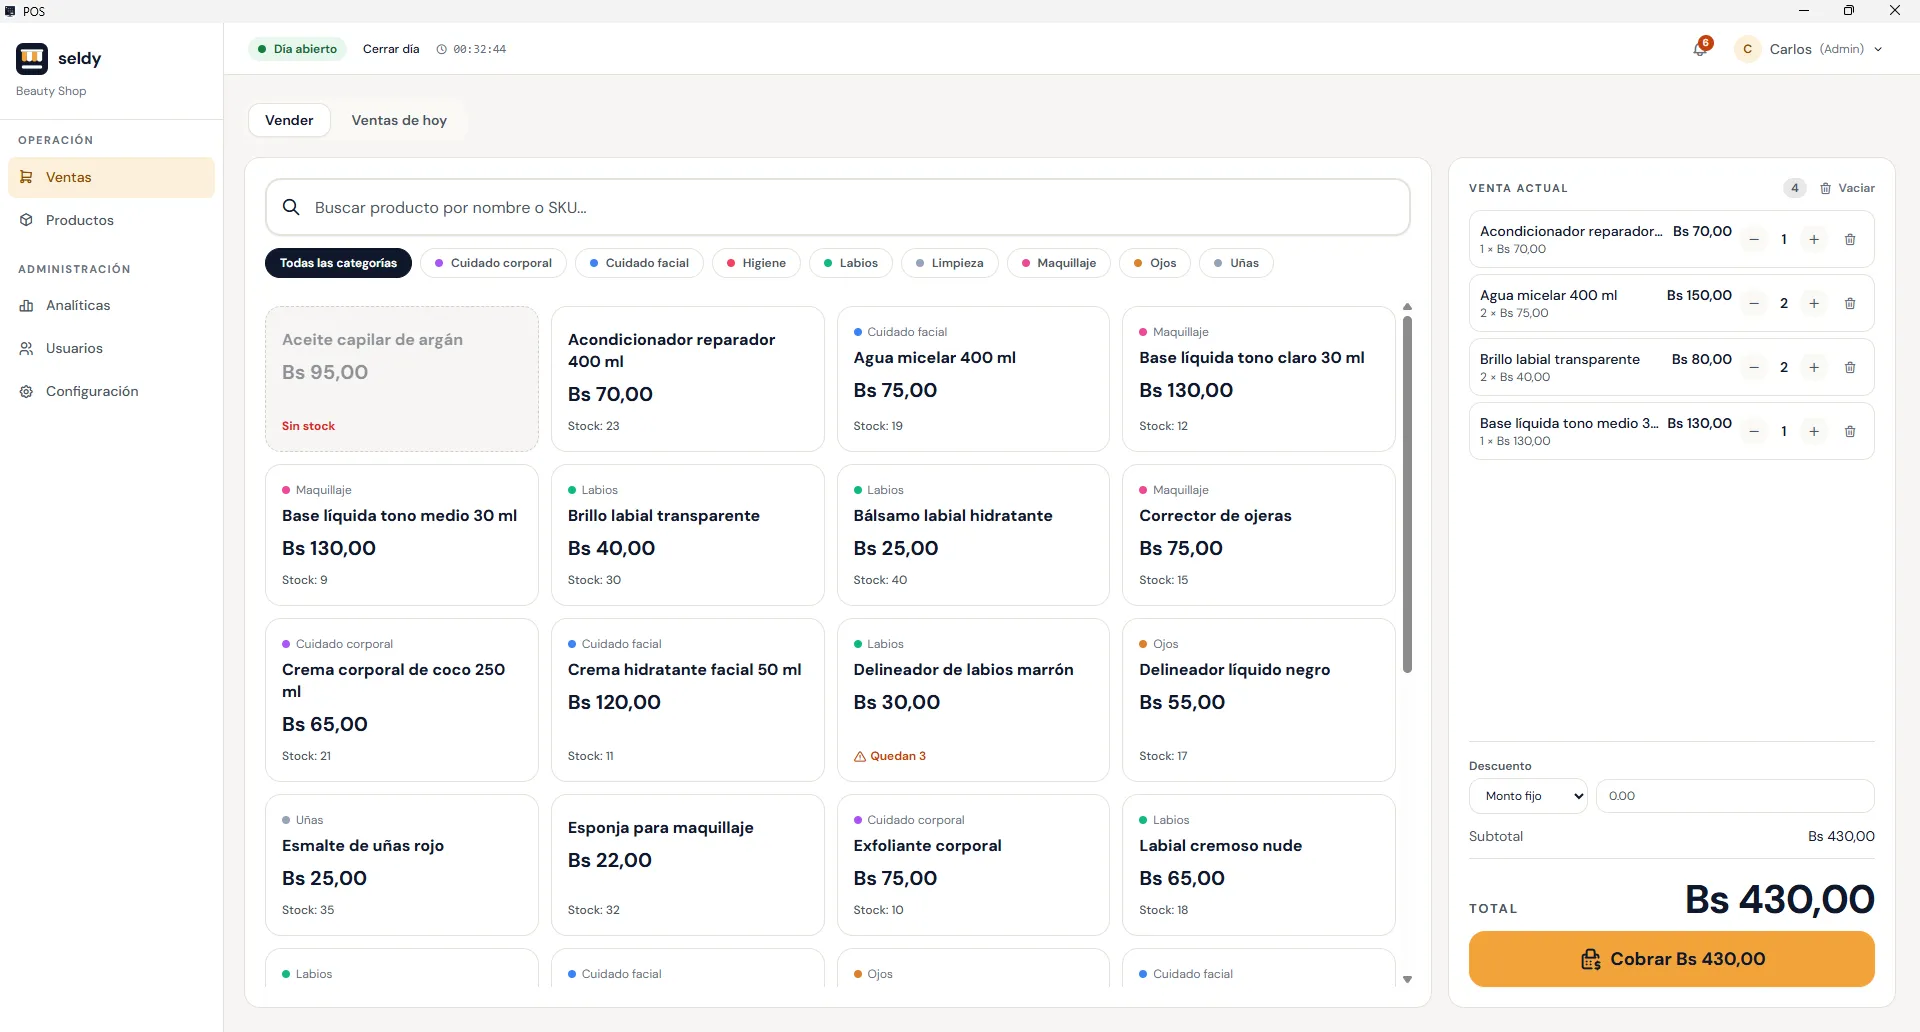Open the notifications bell icon
This screenshot has width=1920, height=1032.
click(x=1700, y=48)
